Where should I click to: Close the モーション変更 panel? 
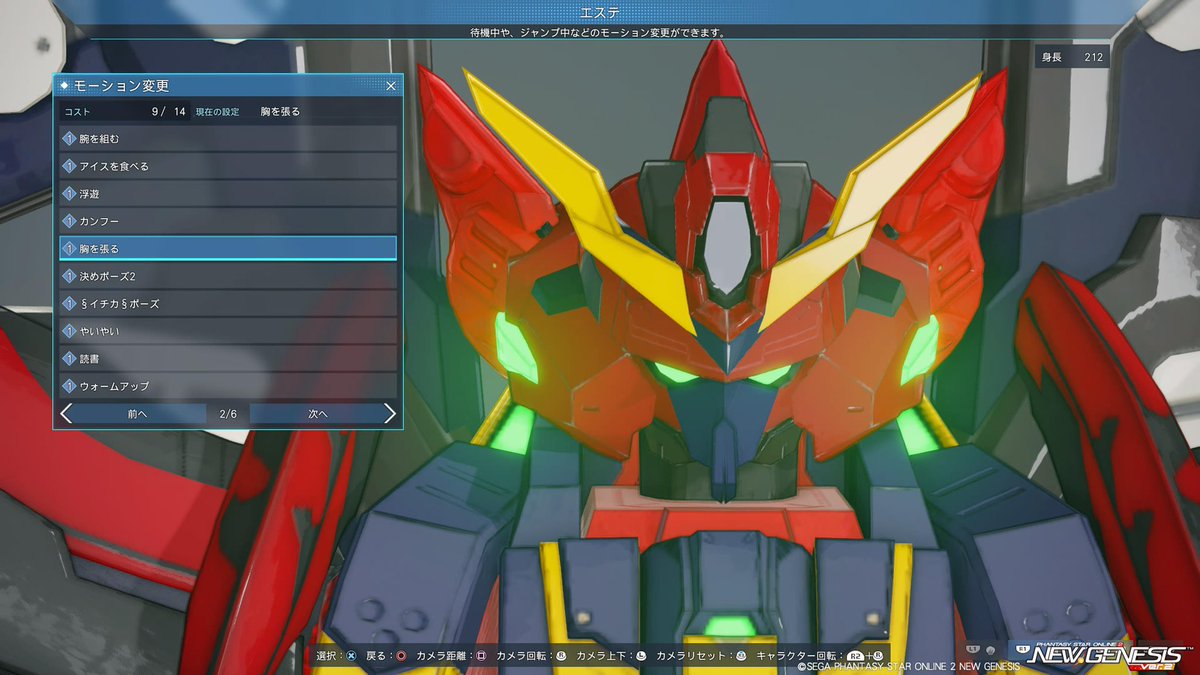point(390,86)
